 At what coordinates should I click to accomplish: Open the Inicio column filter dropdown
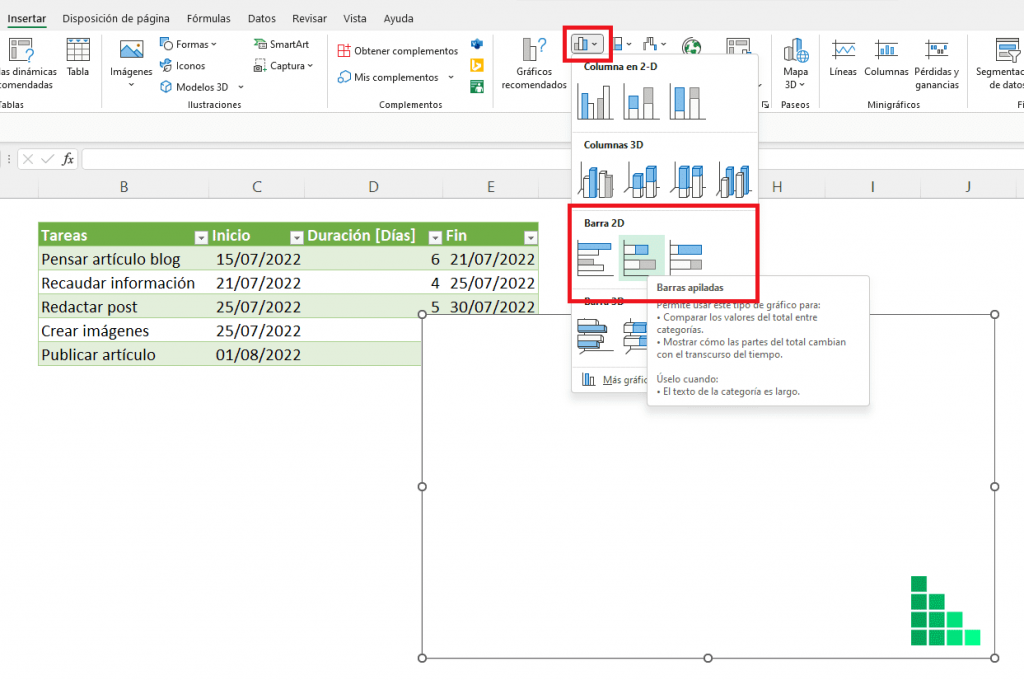(x=296, y=238)
